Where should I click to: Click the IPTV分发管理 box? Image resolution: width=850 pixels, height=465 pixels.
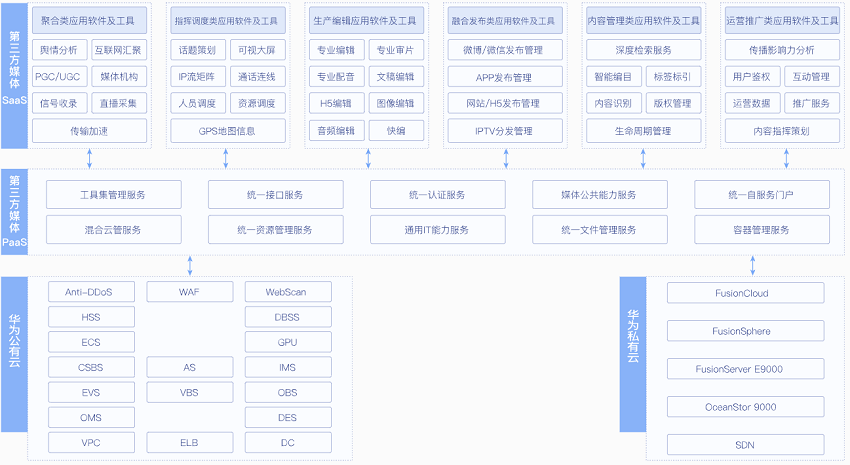(x=505, y=131)
